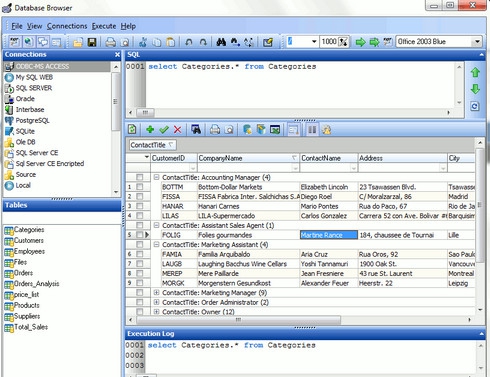
Task: Click the yellow warning icon in results toolbar
Action: 327,129
